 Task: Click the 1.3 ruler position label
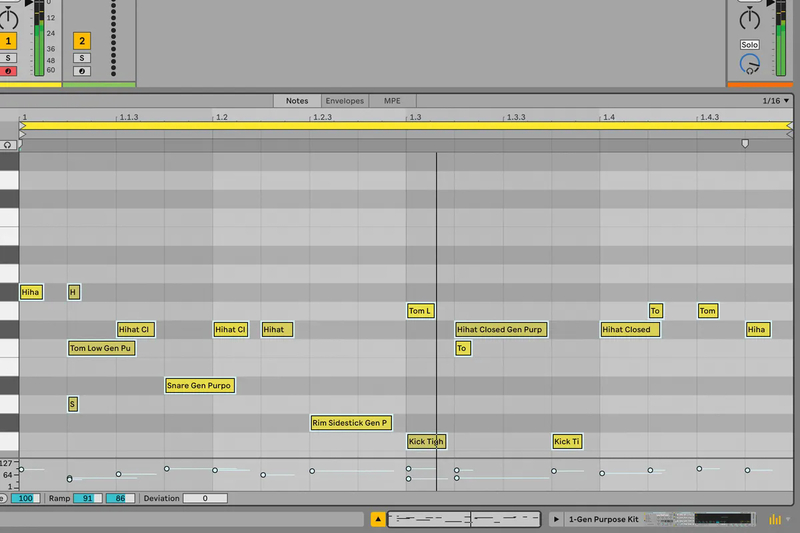415,117
